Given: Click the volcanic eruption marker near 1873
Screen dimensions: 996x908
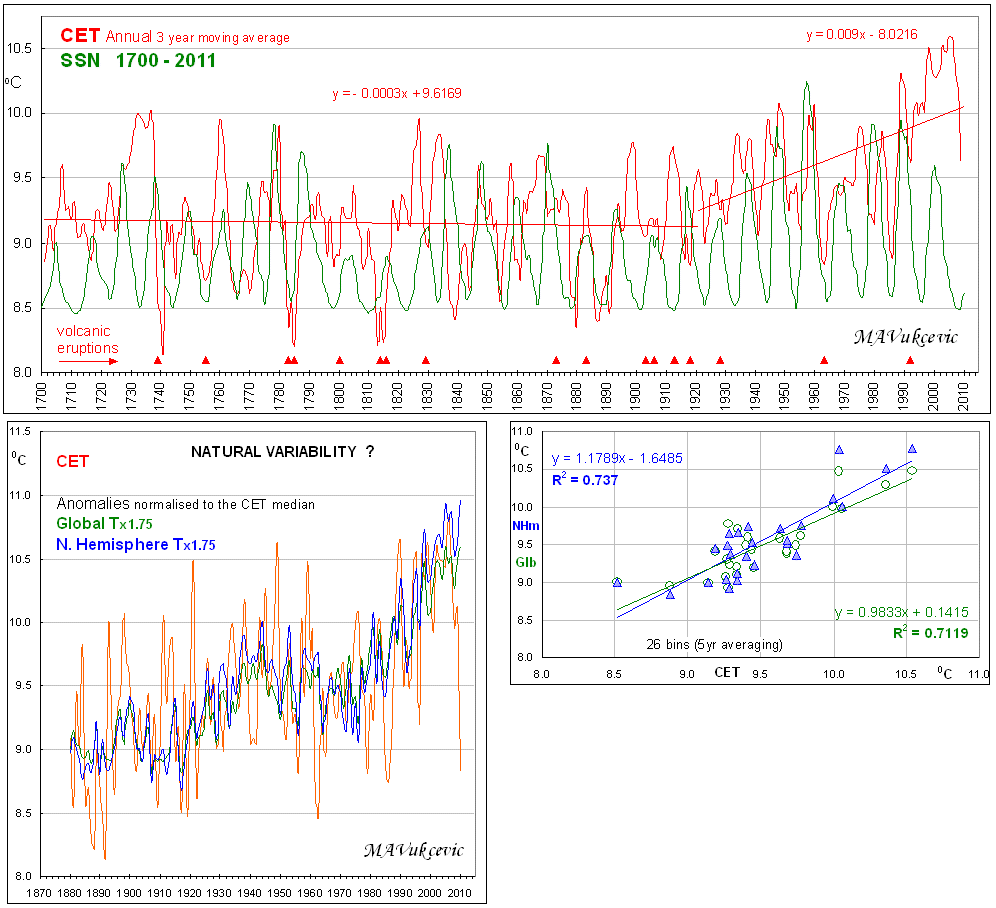Looking at the screenshot, I should point(556,360).
